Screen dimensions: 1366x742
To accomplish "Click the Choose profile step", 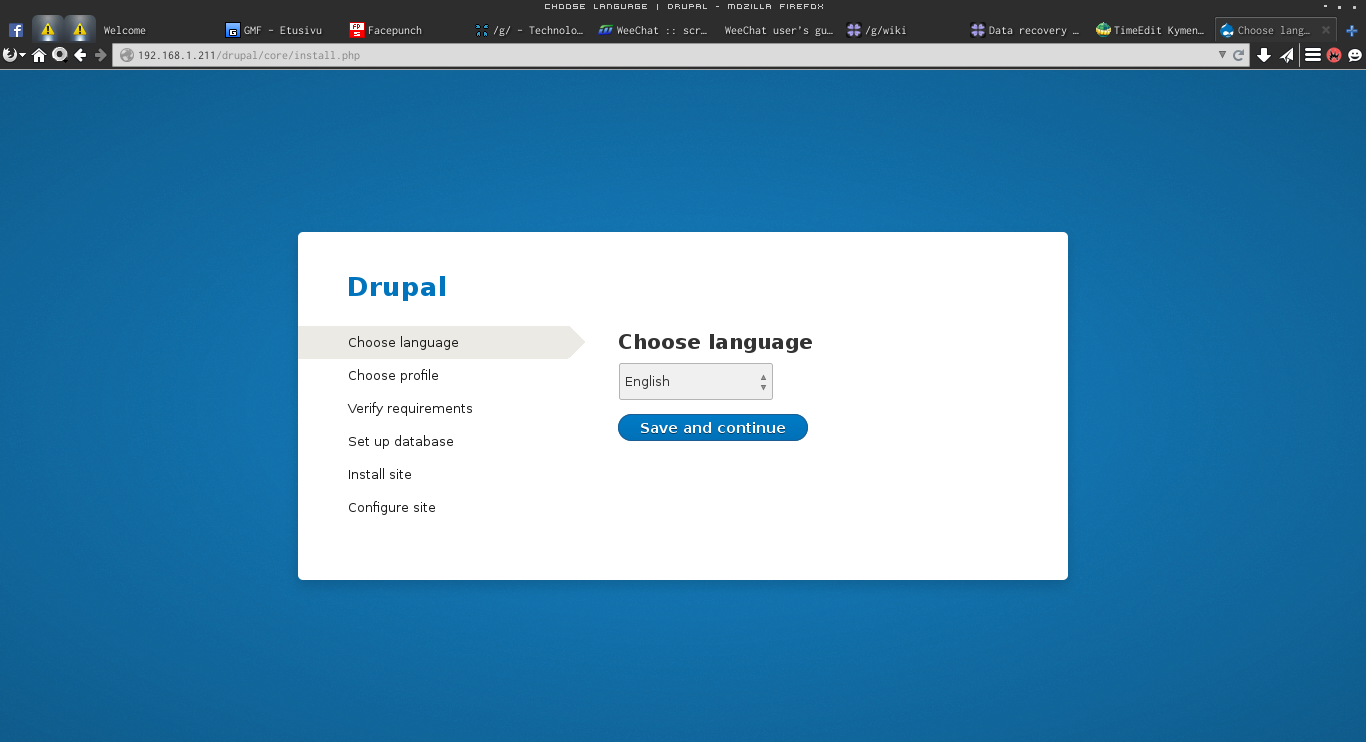I will click(393, 375).
